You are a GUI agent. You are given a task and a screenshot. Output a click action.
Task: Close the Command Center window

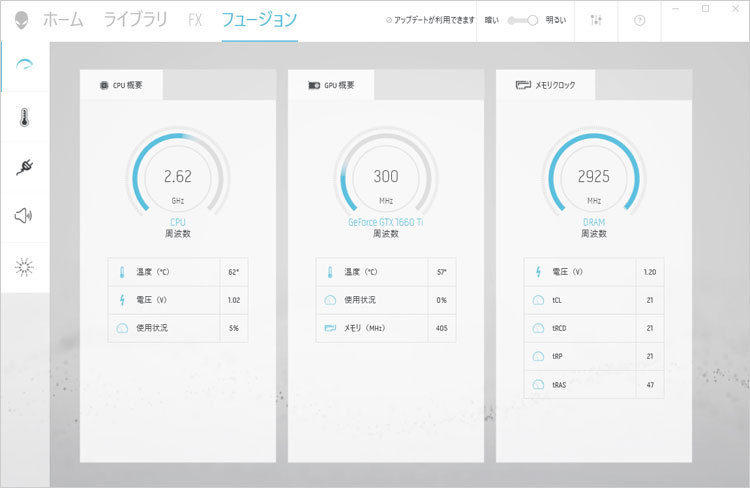[x=736, y=9]
